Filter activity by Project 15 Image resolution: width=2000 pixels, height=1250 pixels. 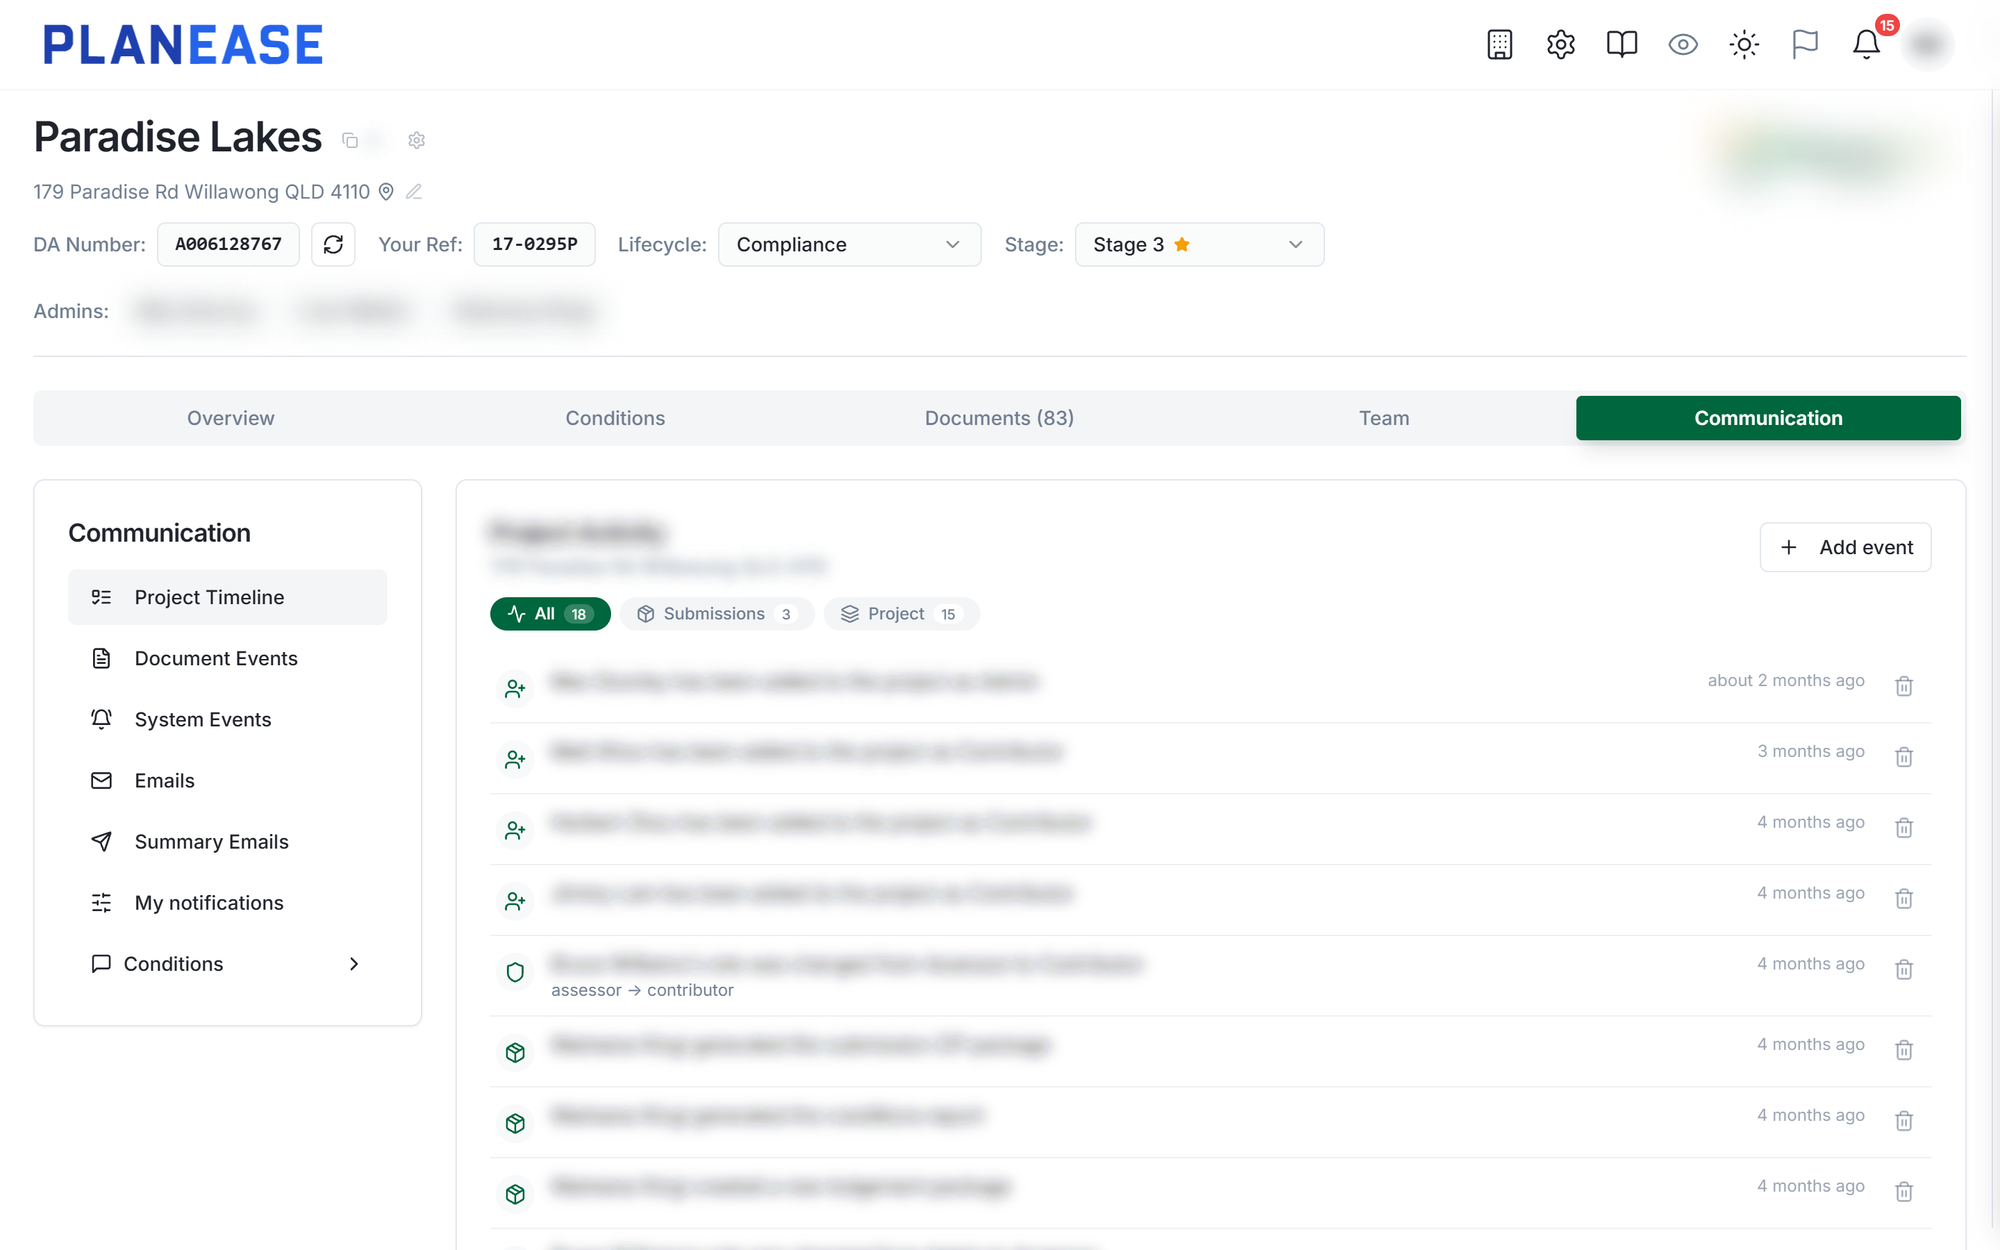point(901,614)
